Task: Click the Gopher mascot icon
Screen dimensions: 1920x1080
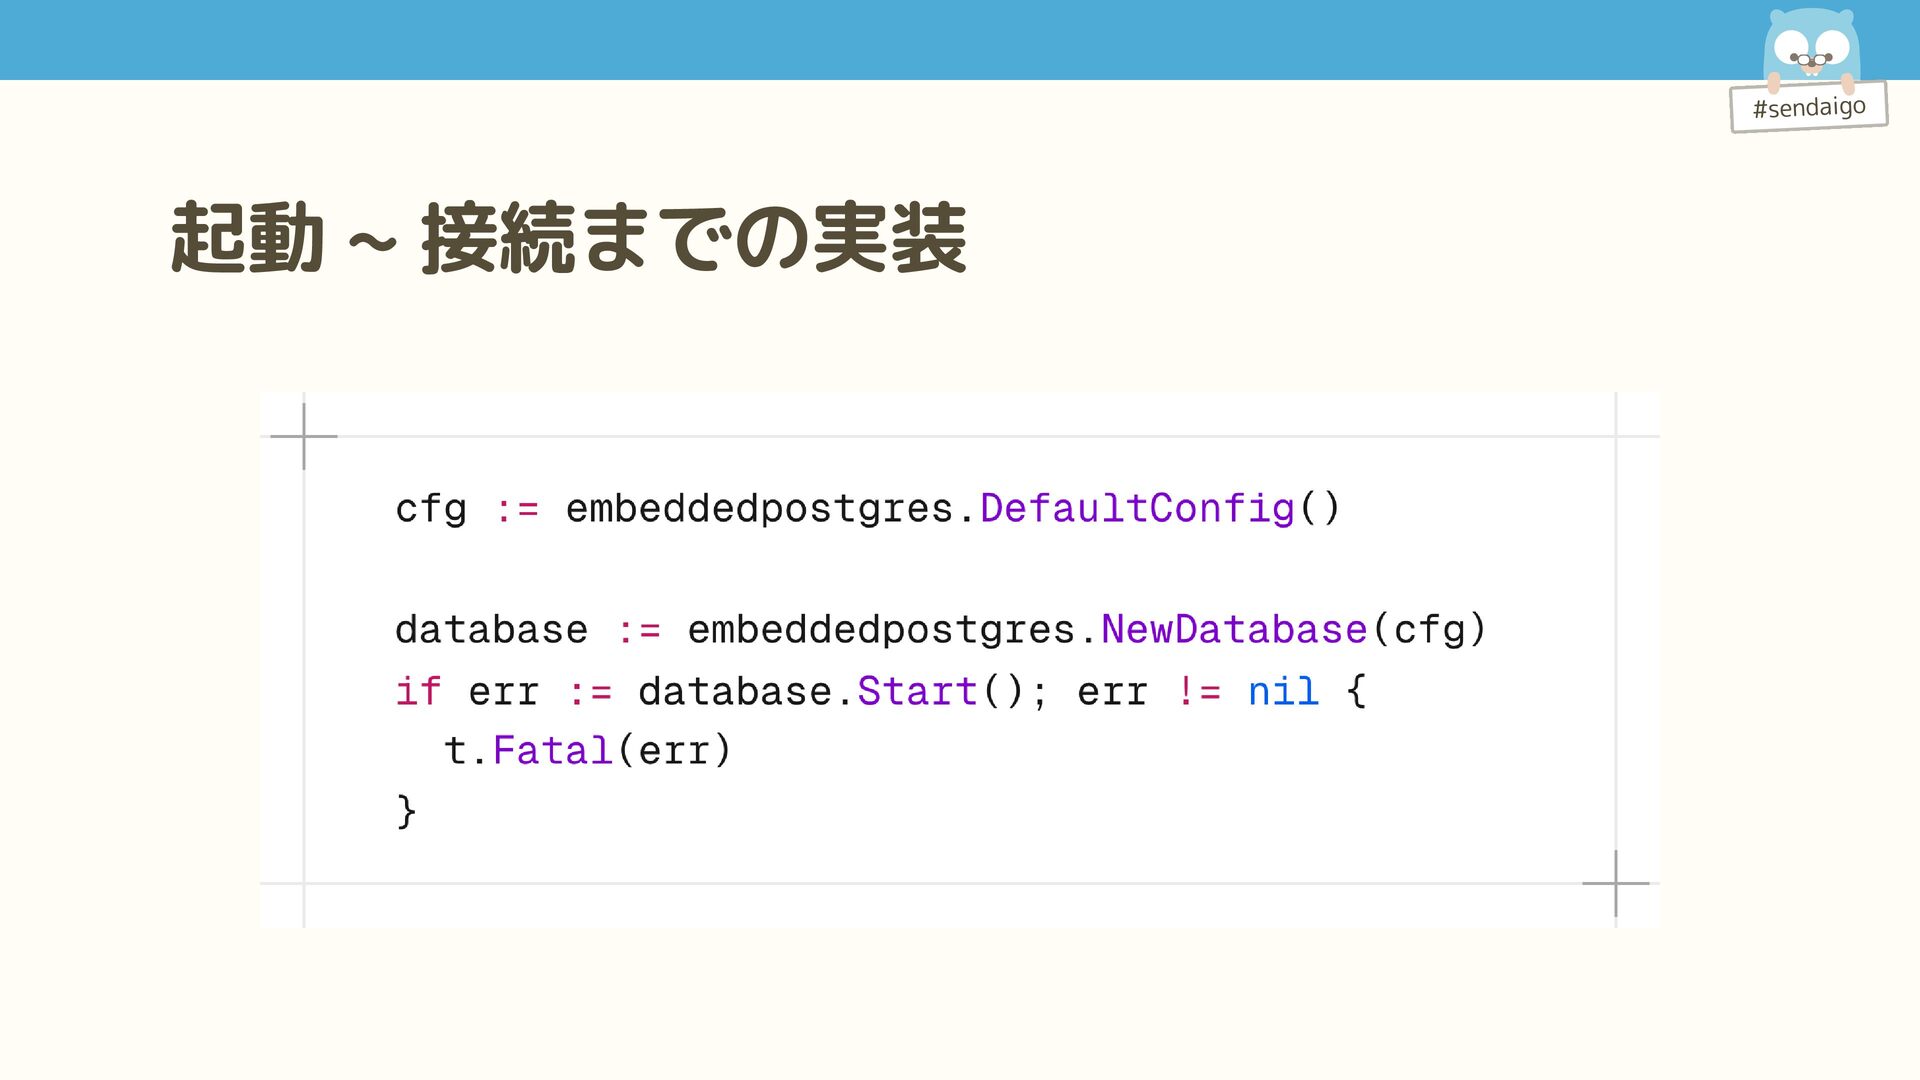Action: pyautogui.click(x=1811, y=48)
